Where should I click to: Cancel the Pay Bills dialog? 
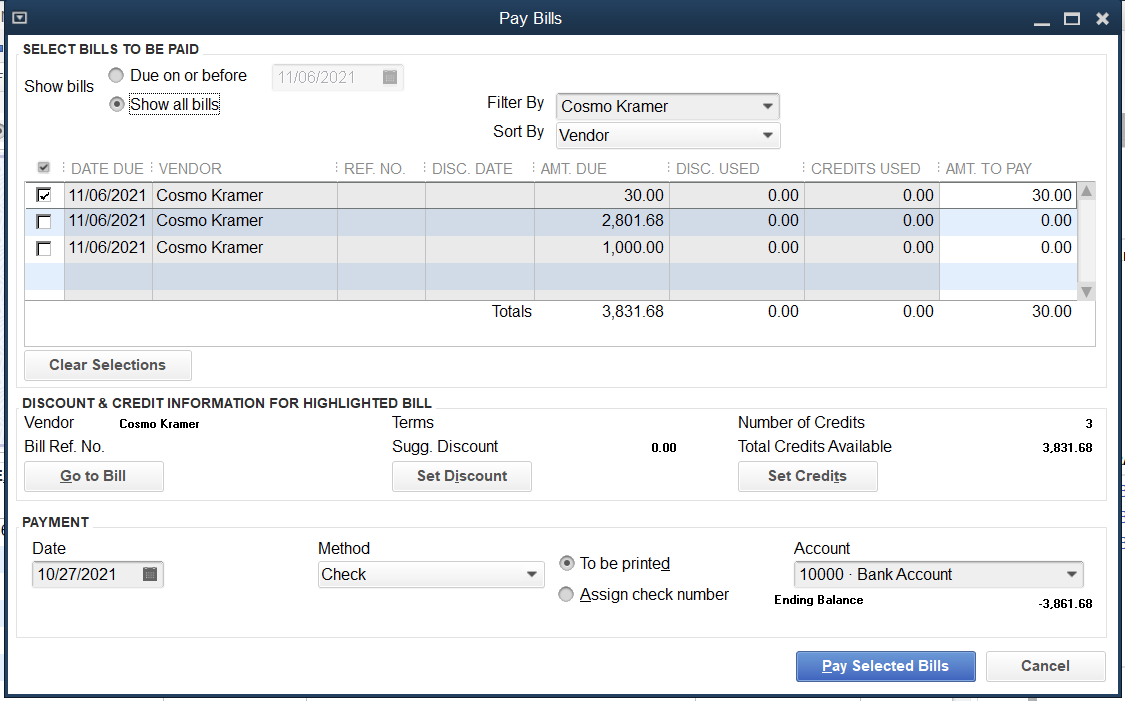[x=1045, y=666]
